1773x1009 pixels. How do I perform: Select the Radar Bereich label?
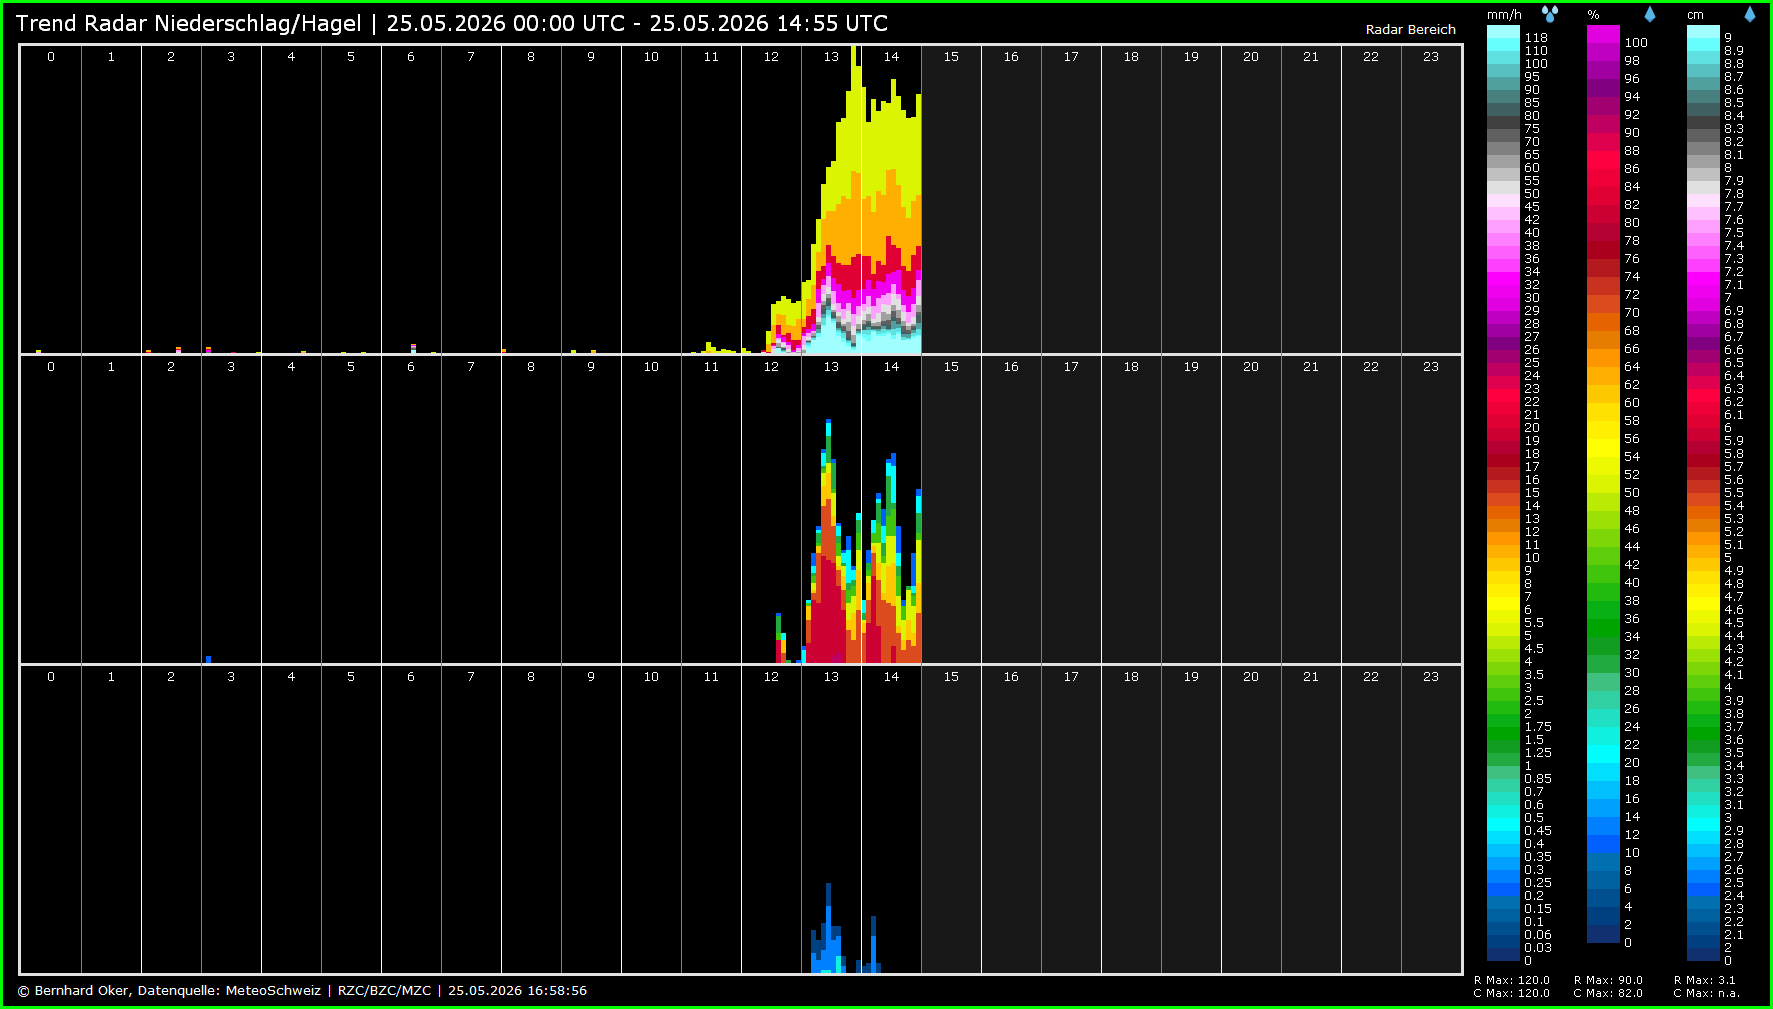click(x=1410, y=30)
